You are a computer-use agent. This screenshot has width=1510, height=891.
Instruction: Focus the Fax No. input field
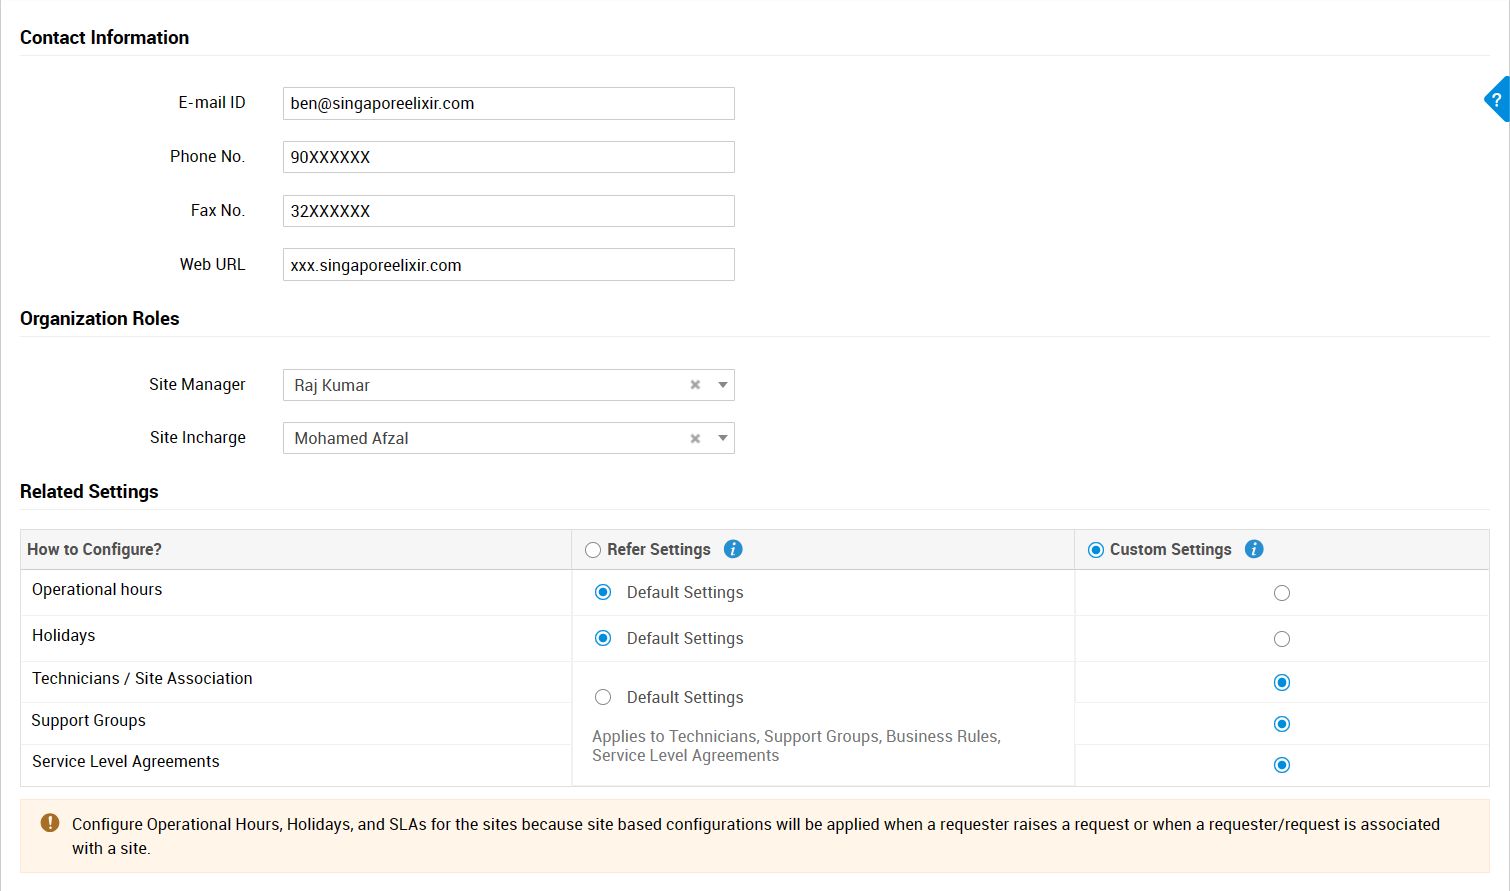(508, 211)
